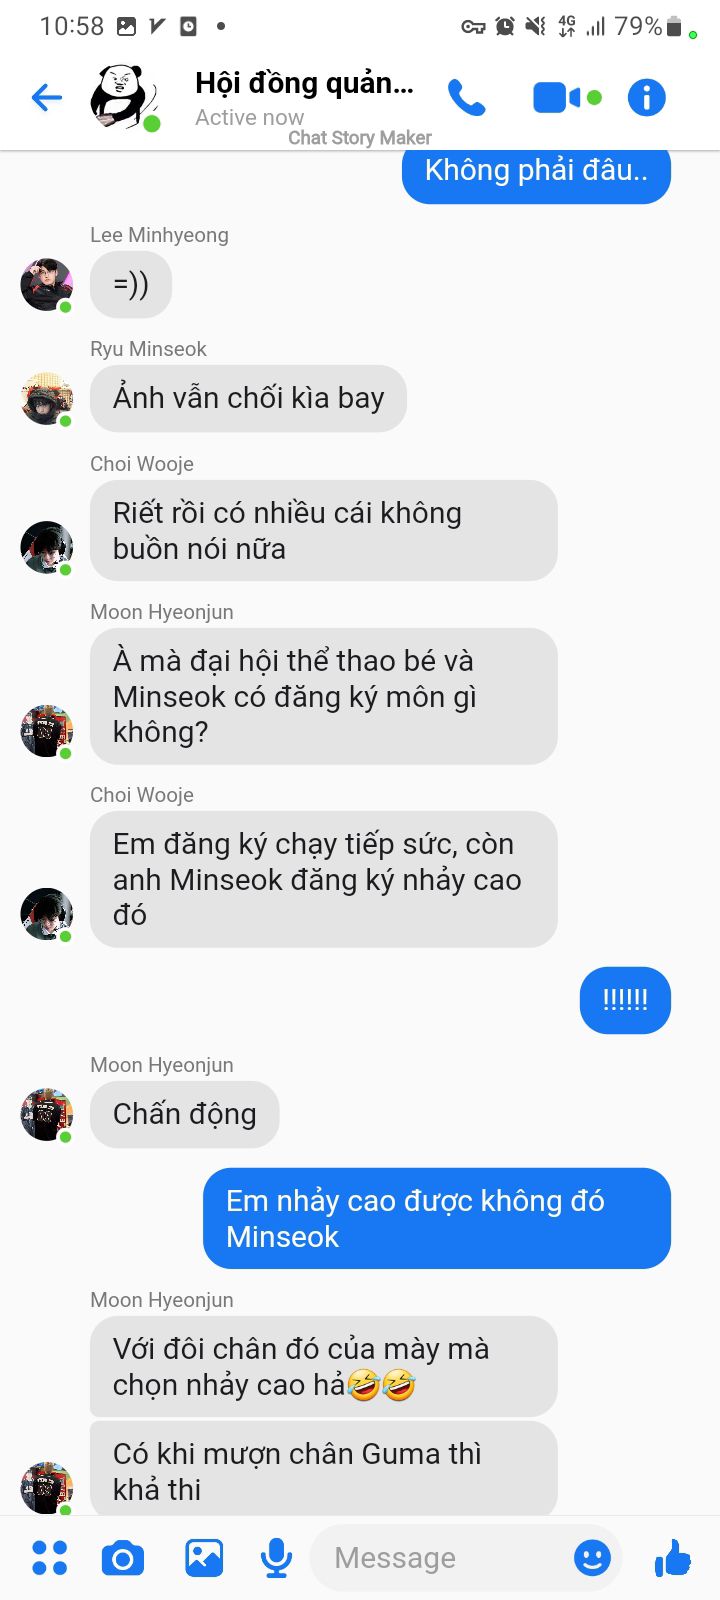Image resolution: width=720 pixels, height=1600 pixels.
Task: Tap Choi Wooje's avatar beside relay message
Action: pos(47,914)
